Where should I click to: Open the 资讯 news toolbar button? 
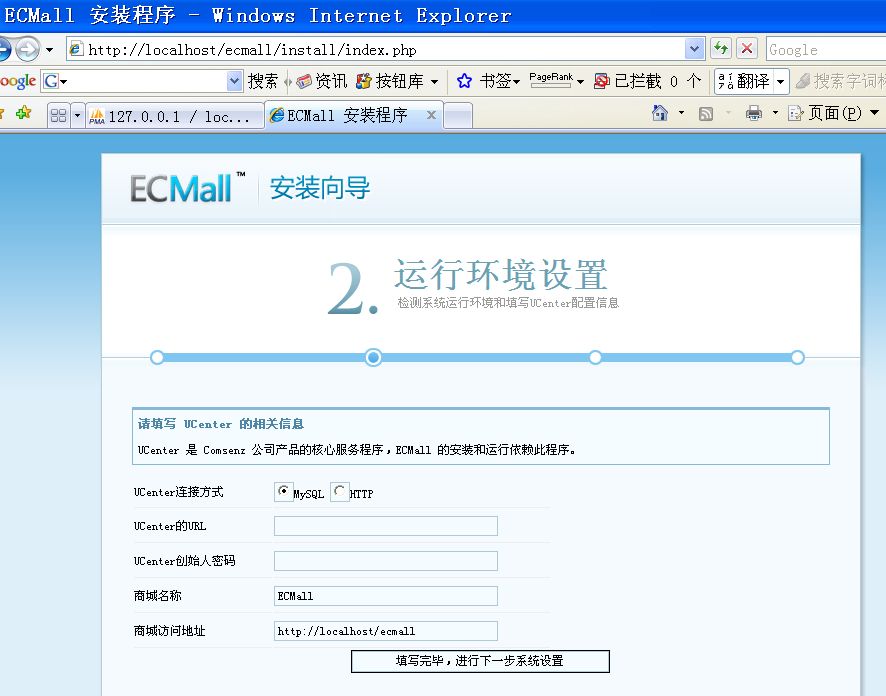(x=322, y=81)
